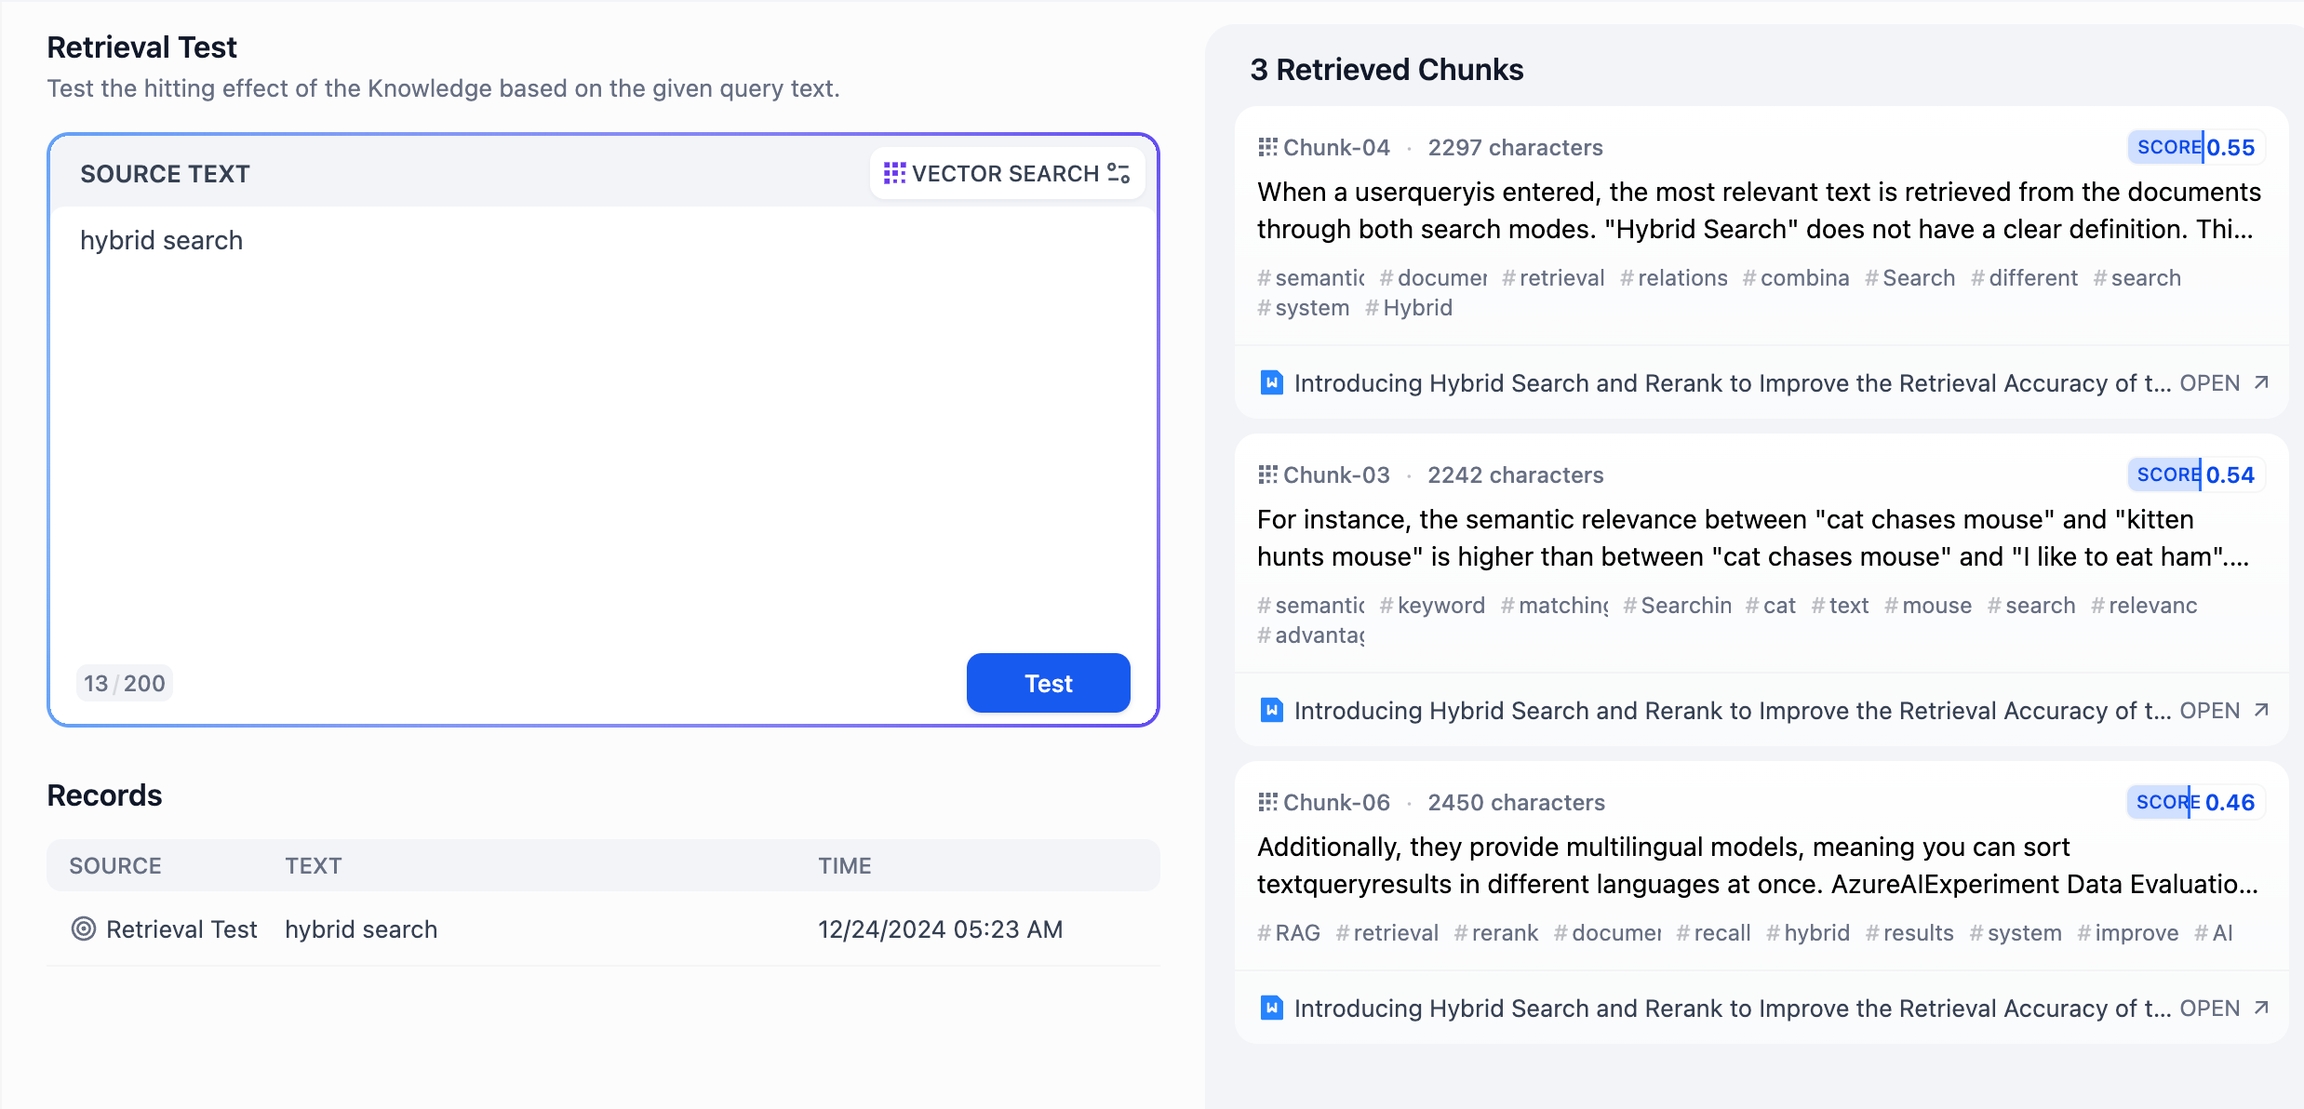The height and width of the screenshot is (1109, 2304).
Task: Click the grid icon beside Vector Search
Action: click(894, 174)
